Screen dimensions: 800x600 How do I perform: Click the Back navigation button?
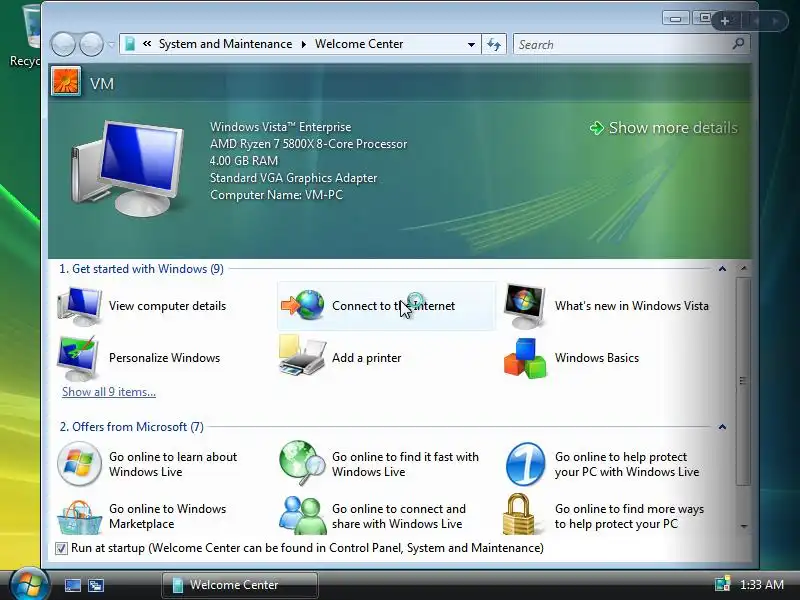63,44
